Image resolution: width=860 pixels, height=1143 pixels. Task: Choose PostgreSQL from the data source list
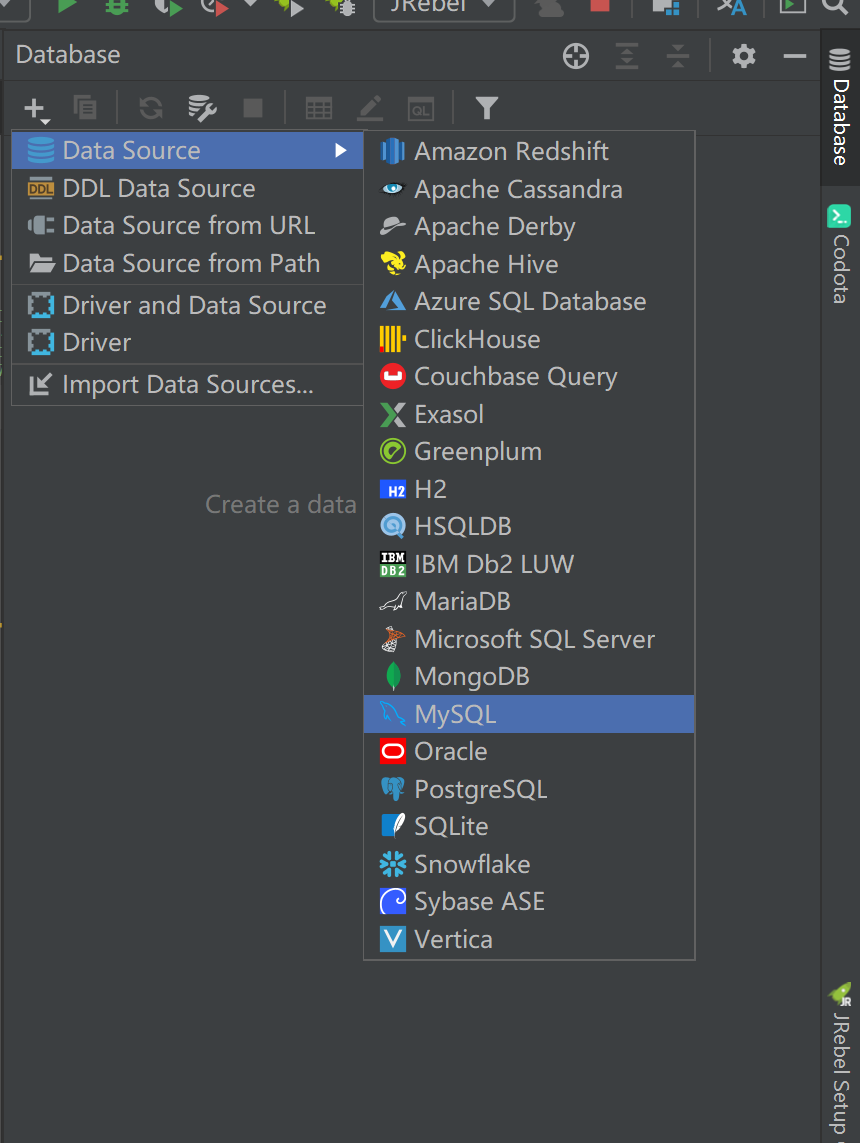pos(529,789)
